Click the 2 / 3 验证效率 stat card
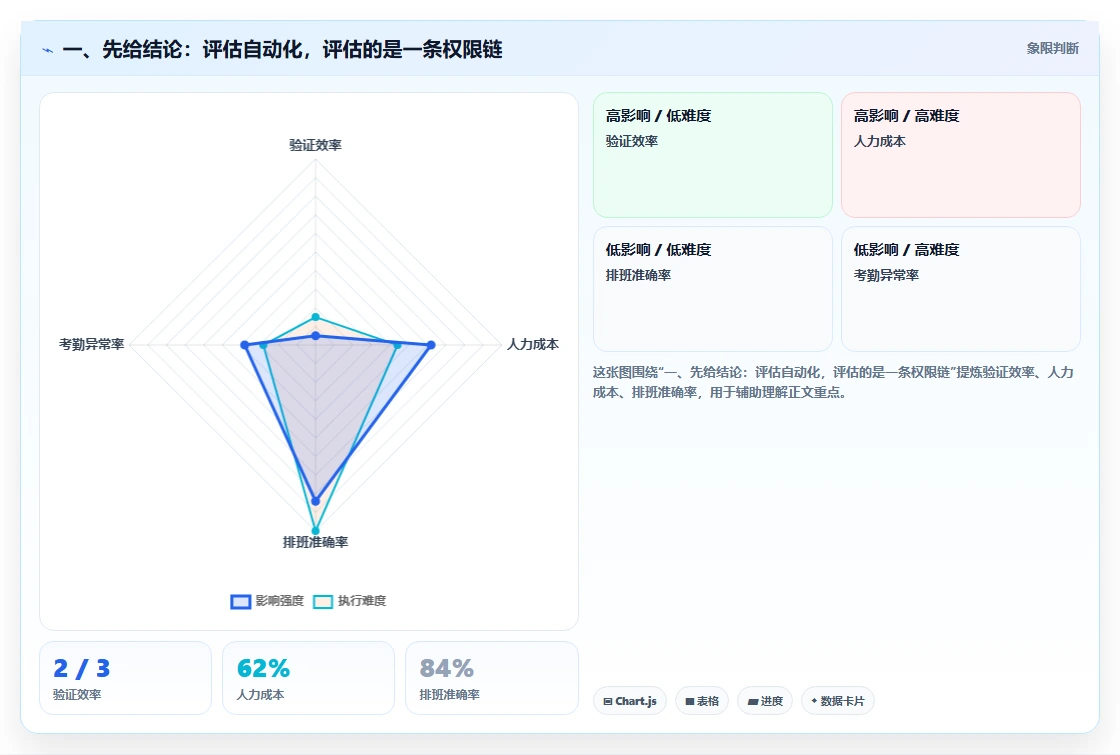The image size is (1120, 755). point(126,678)
